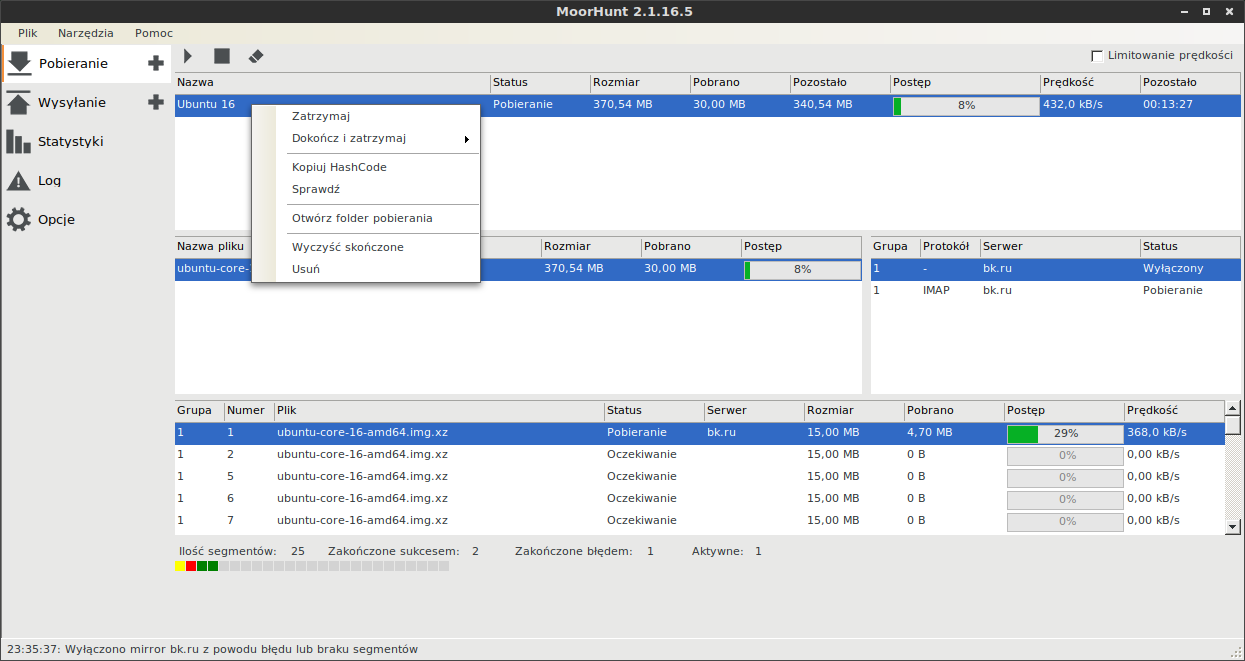Click the Opcje gear icon
1245x661 pixels.
(19, 219)
